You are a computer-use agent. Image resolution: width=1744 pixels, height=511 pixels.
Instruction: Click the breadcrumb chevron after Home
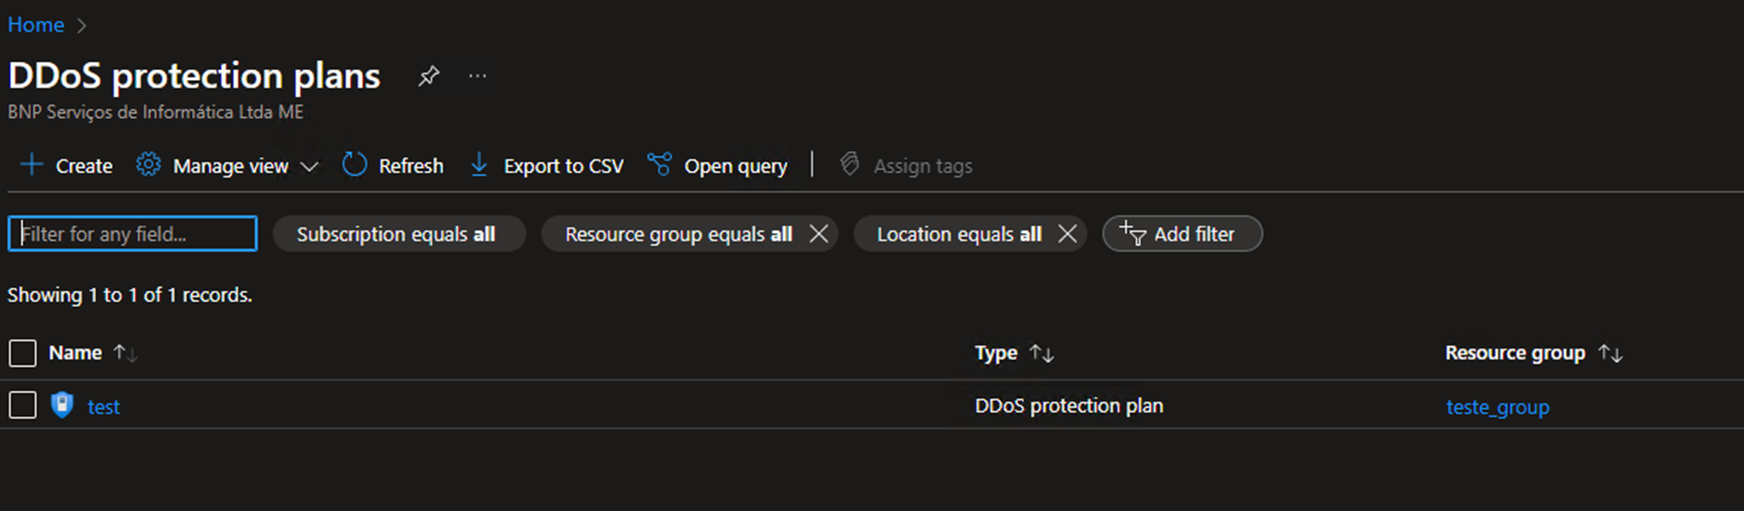(82, 26)
